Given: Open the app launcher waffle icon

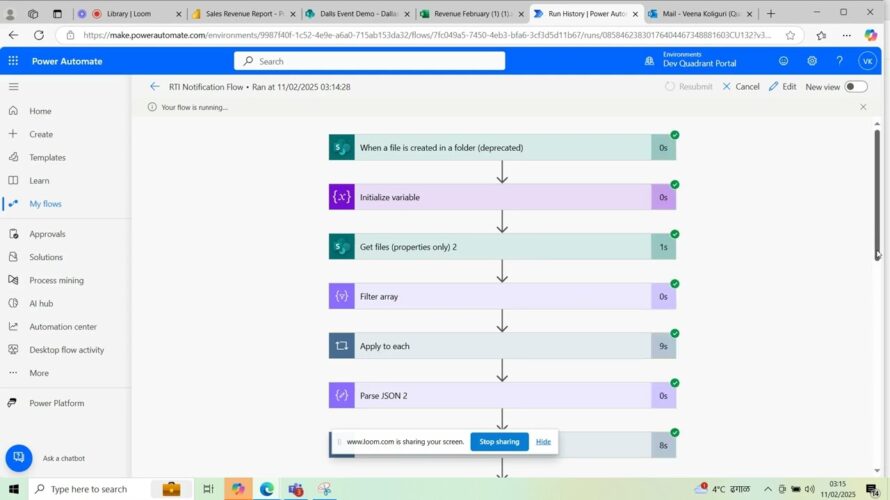Looking at the screenshot, I should click(13, 61).
